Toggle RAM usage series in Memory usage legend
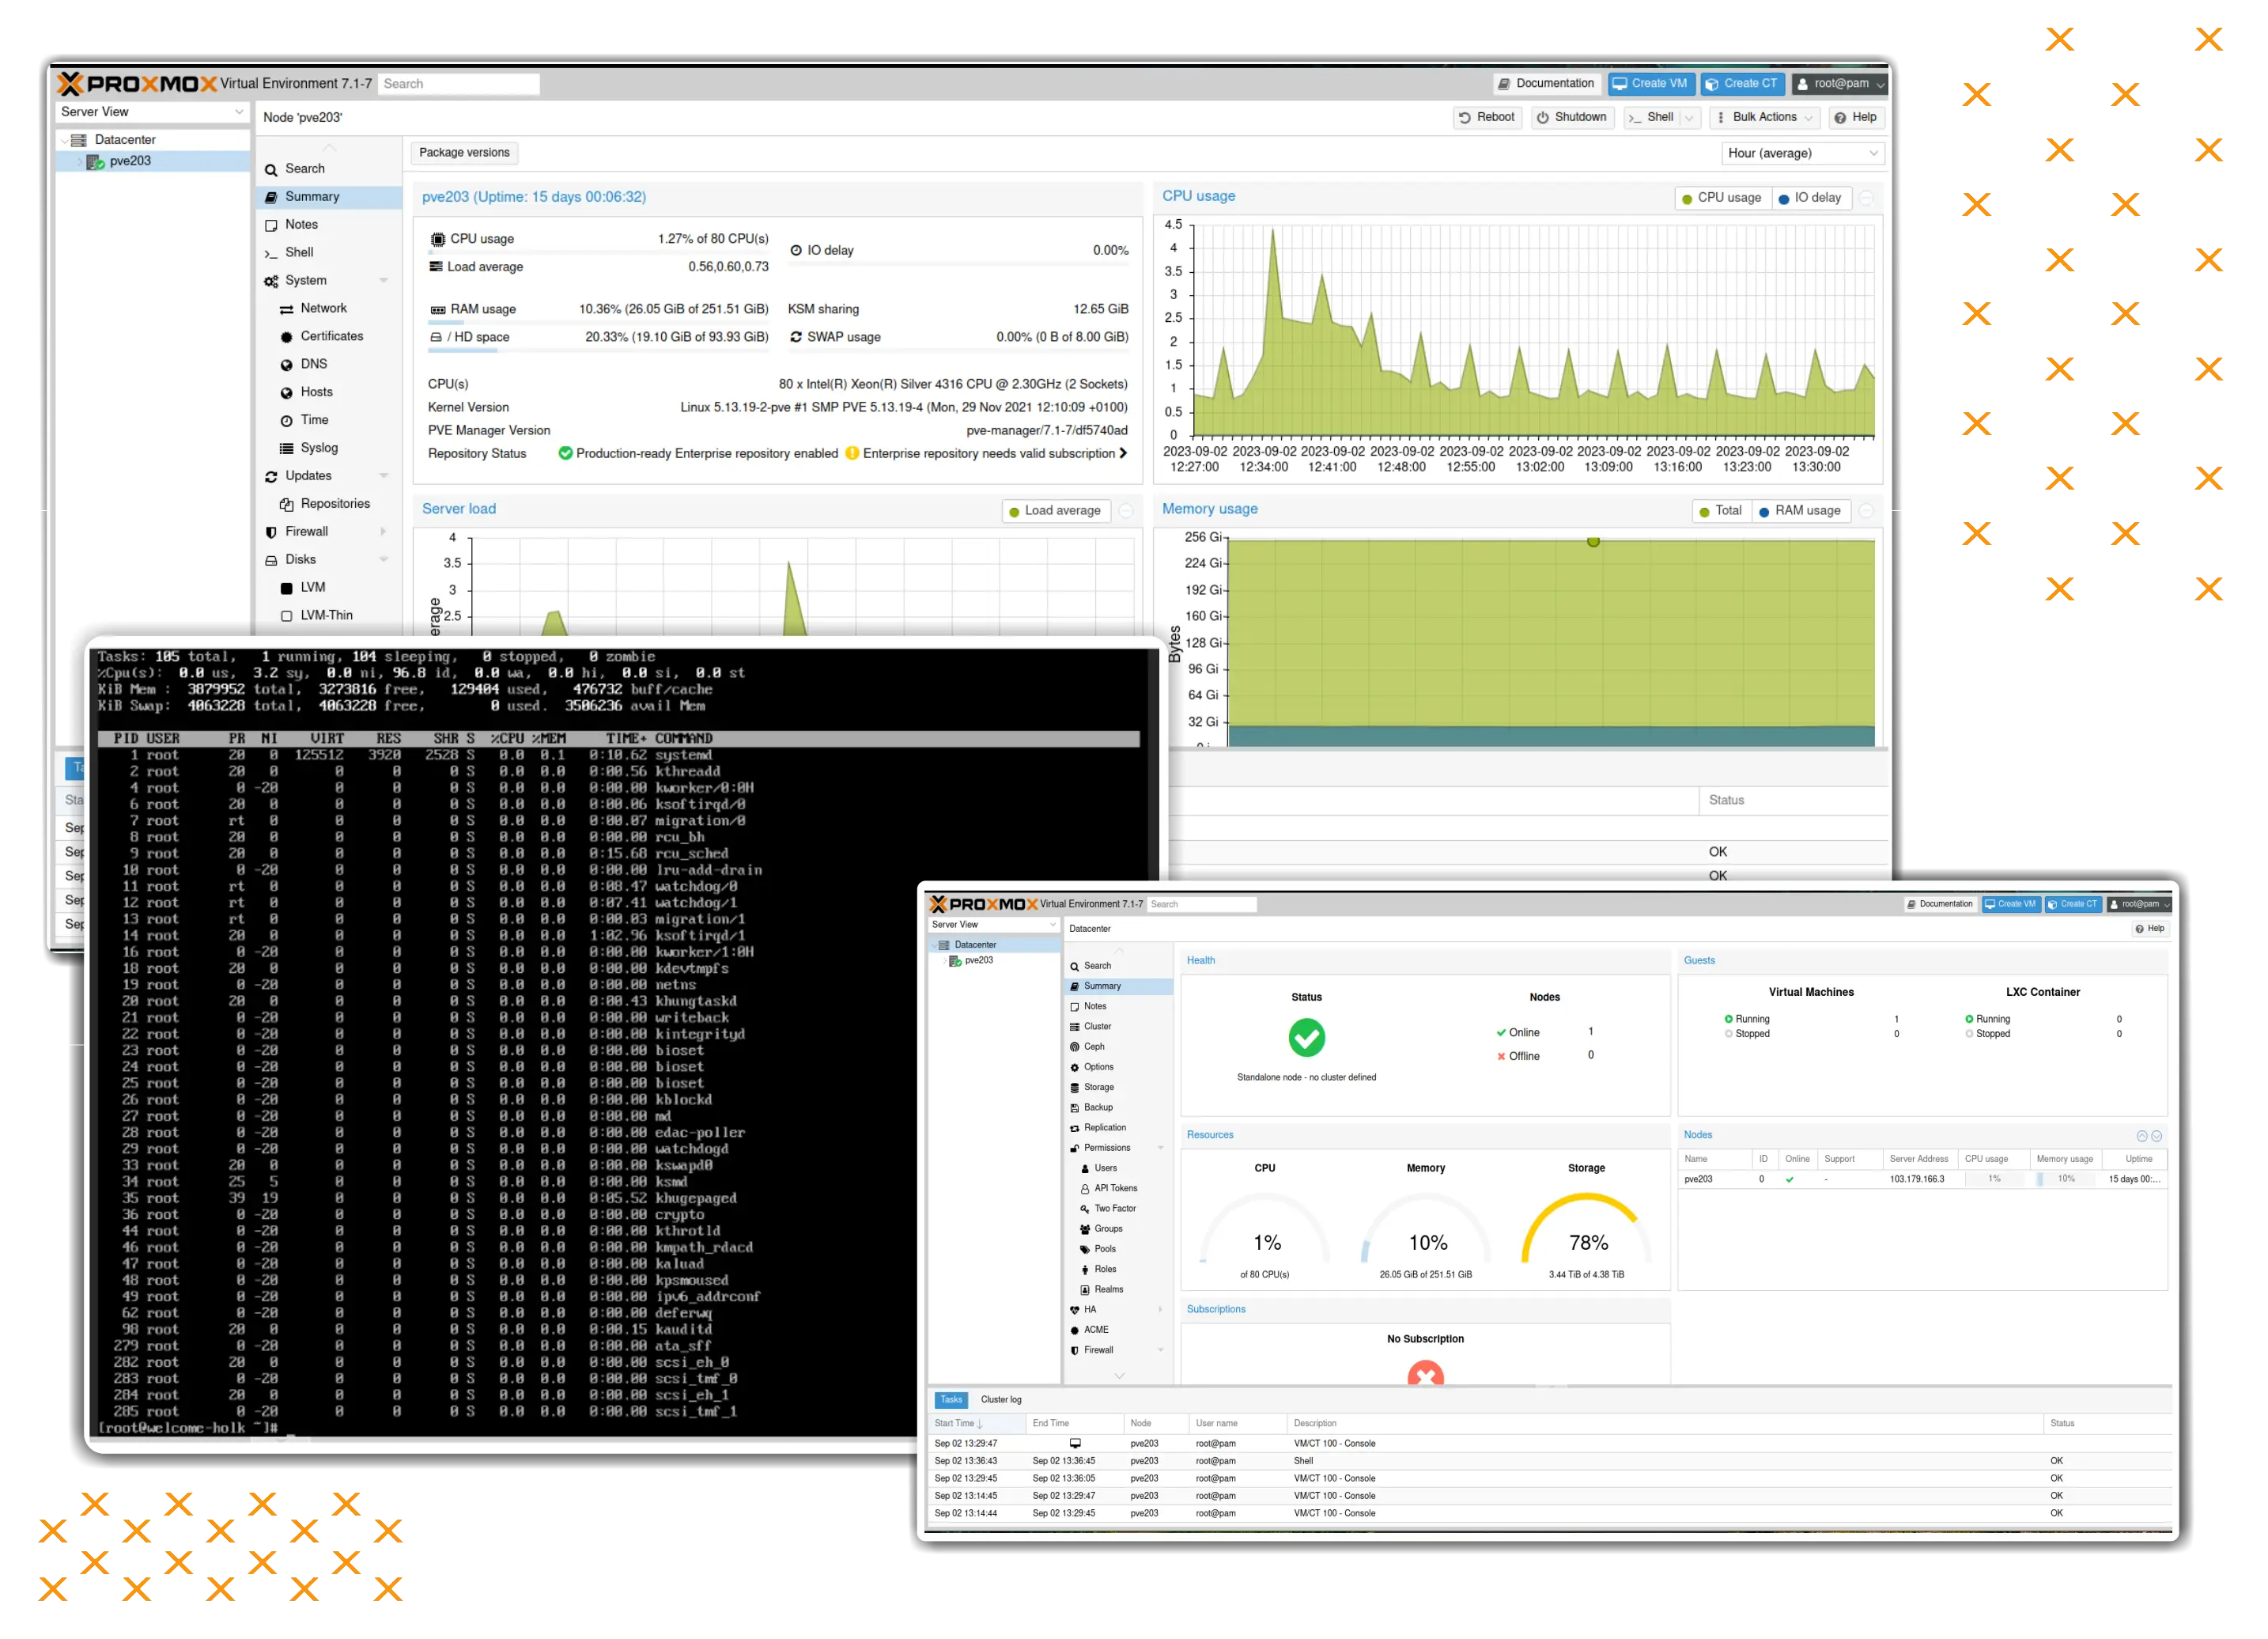 pyautogui.click(x=1799, y=511)
